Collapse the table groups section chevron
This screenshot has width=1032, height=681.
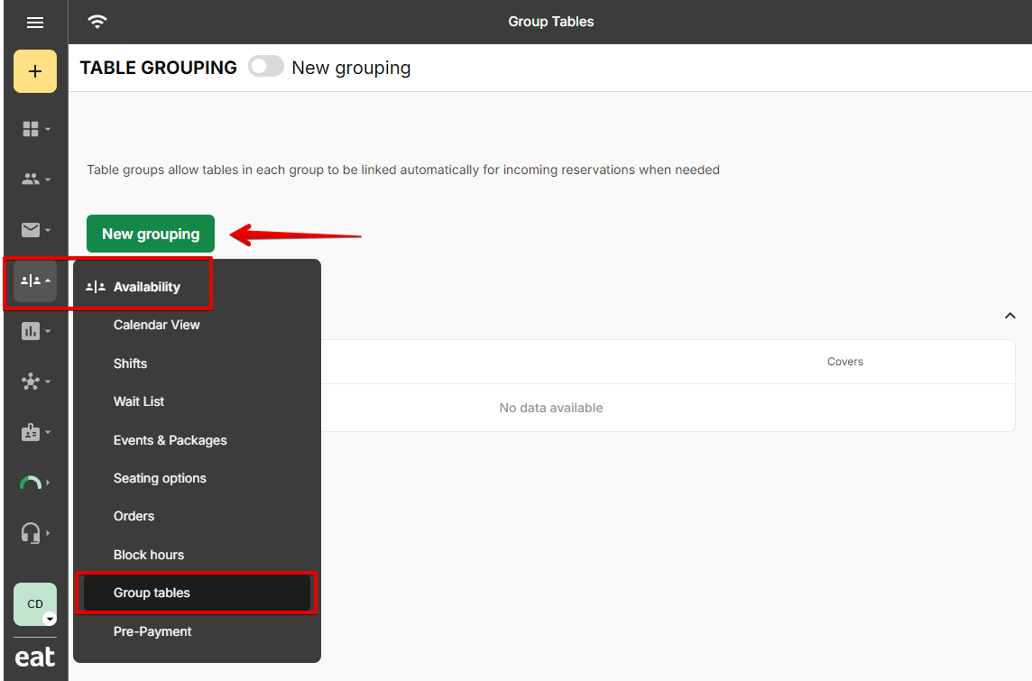click(x=1010, y=316)
